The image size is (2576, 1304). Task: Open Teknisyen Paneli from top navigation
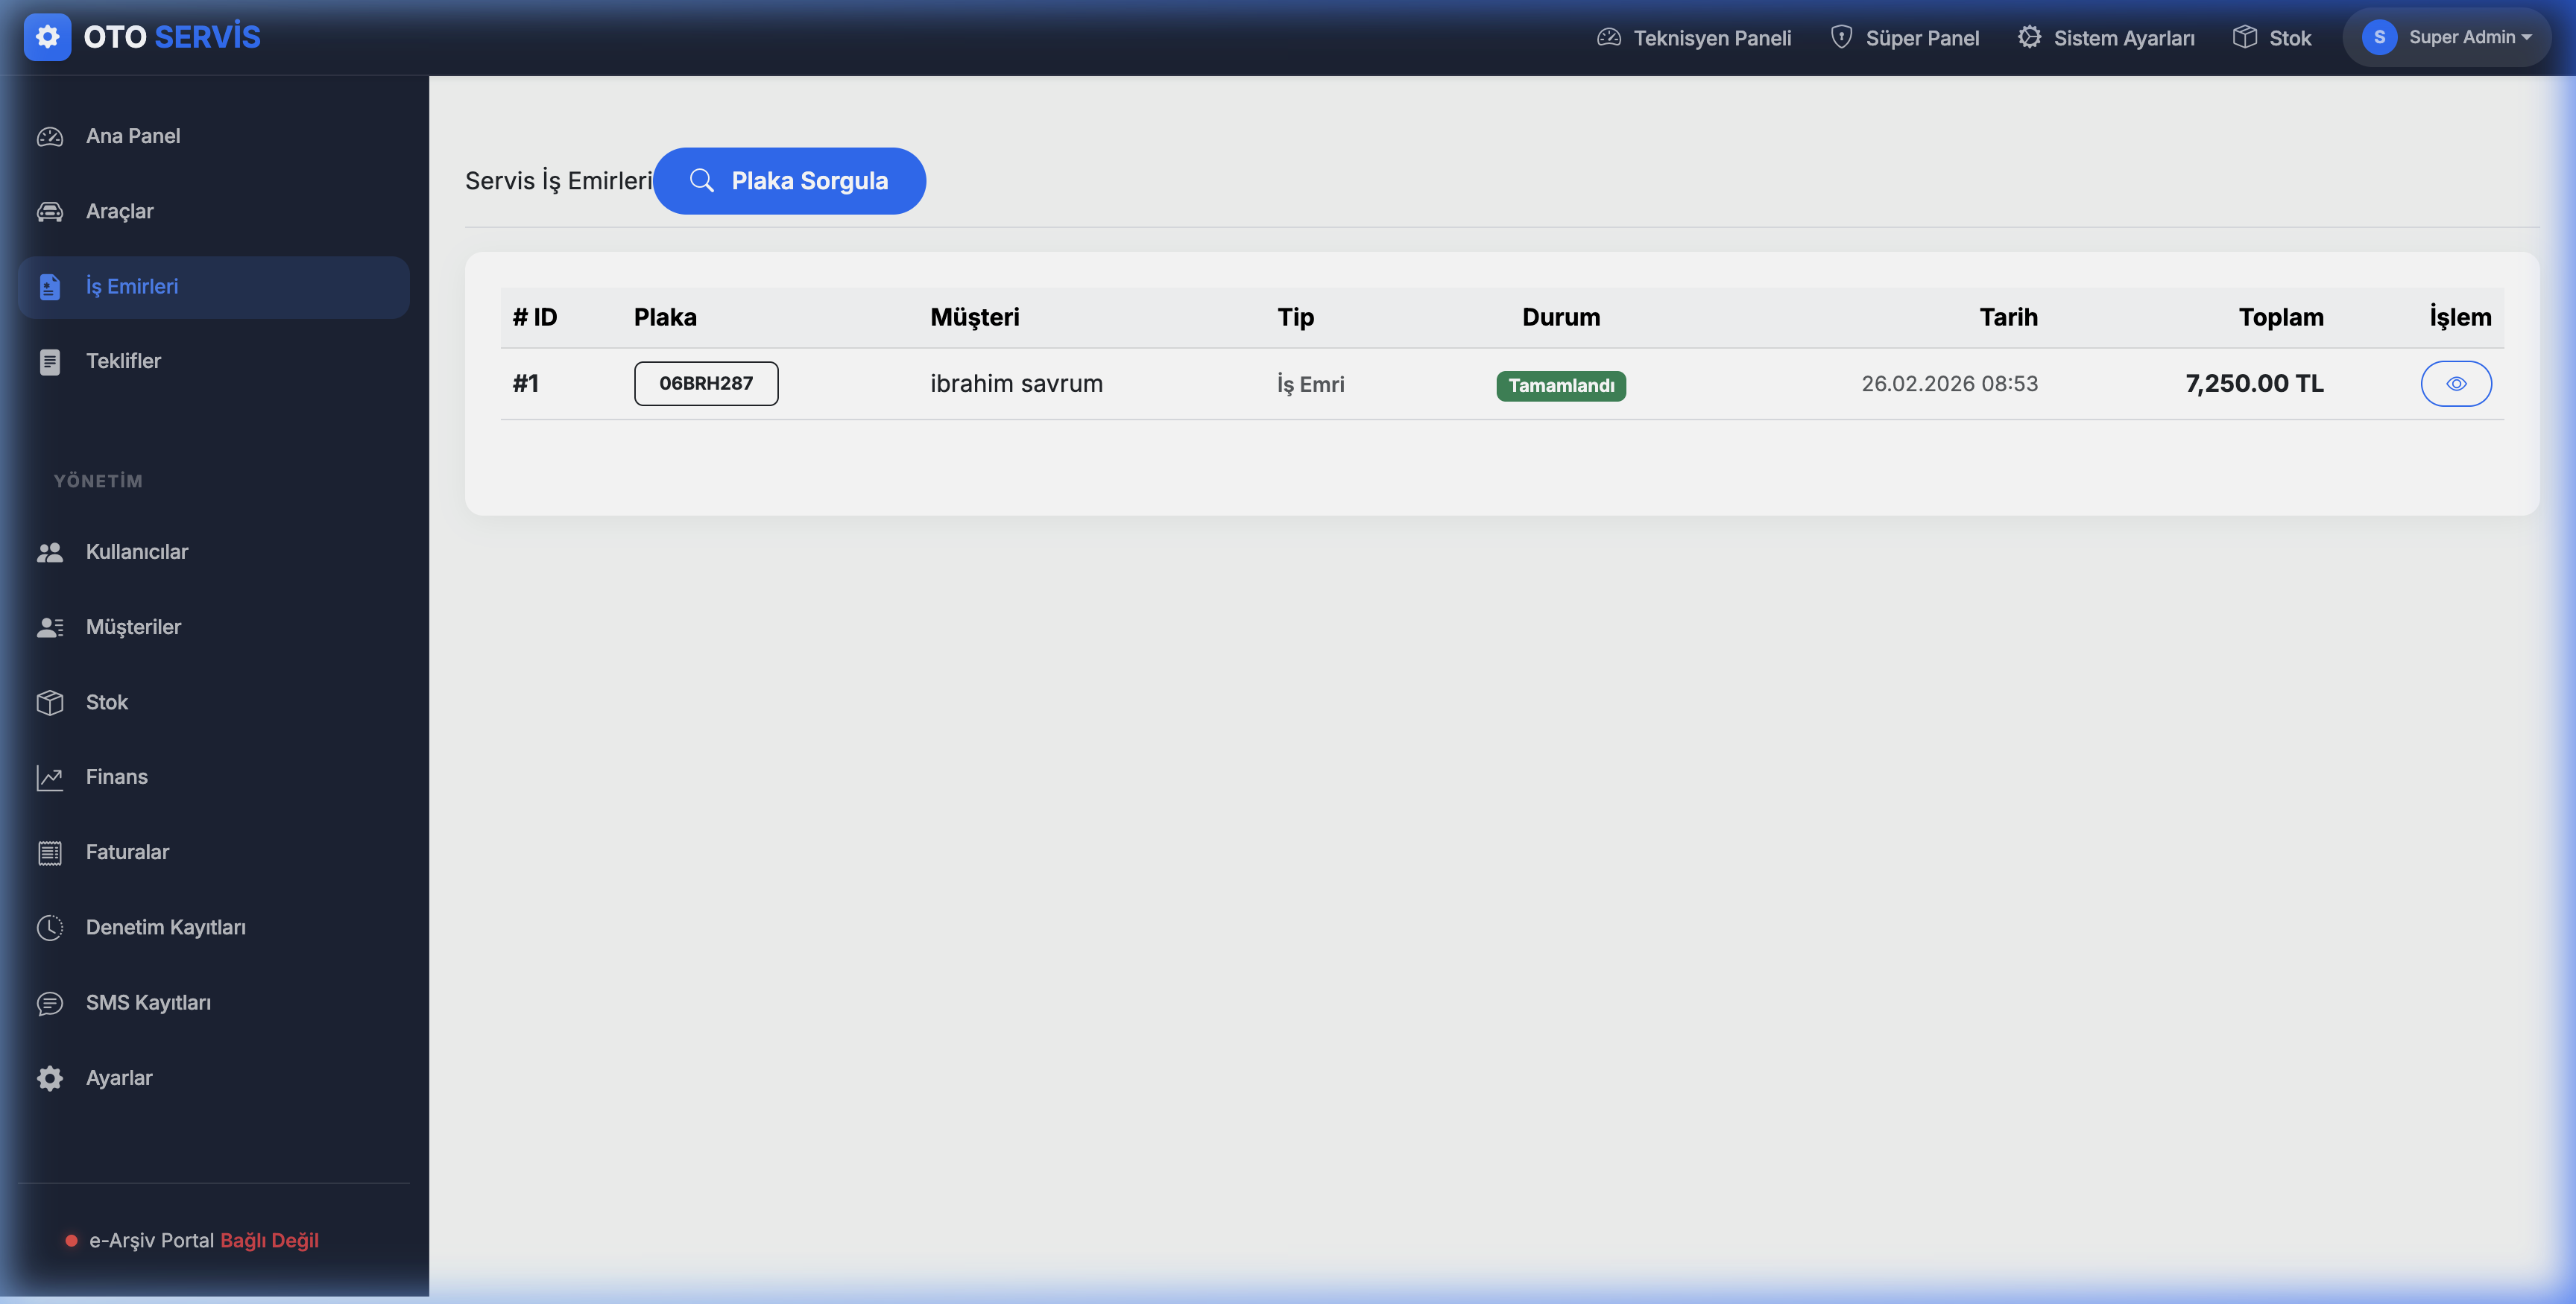point(1694,38)
